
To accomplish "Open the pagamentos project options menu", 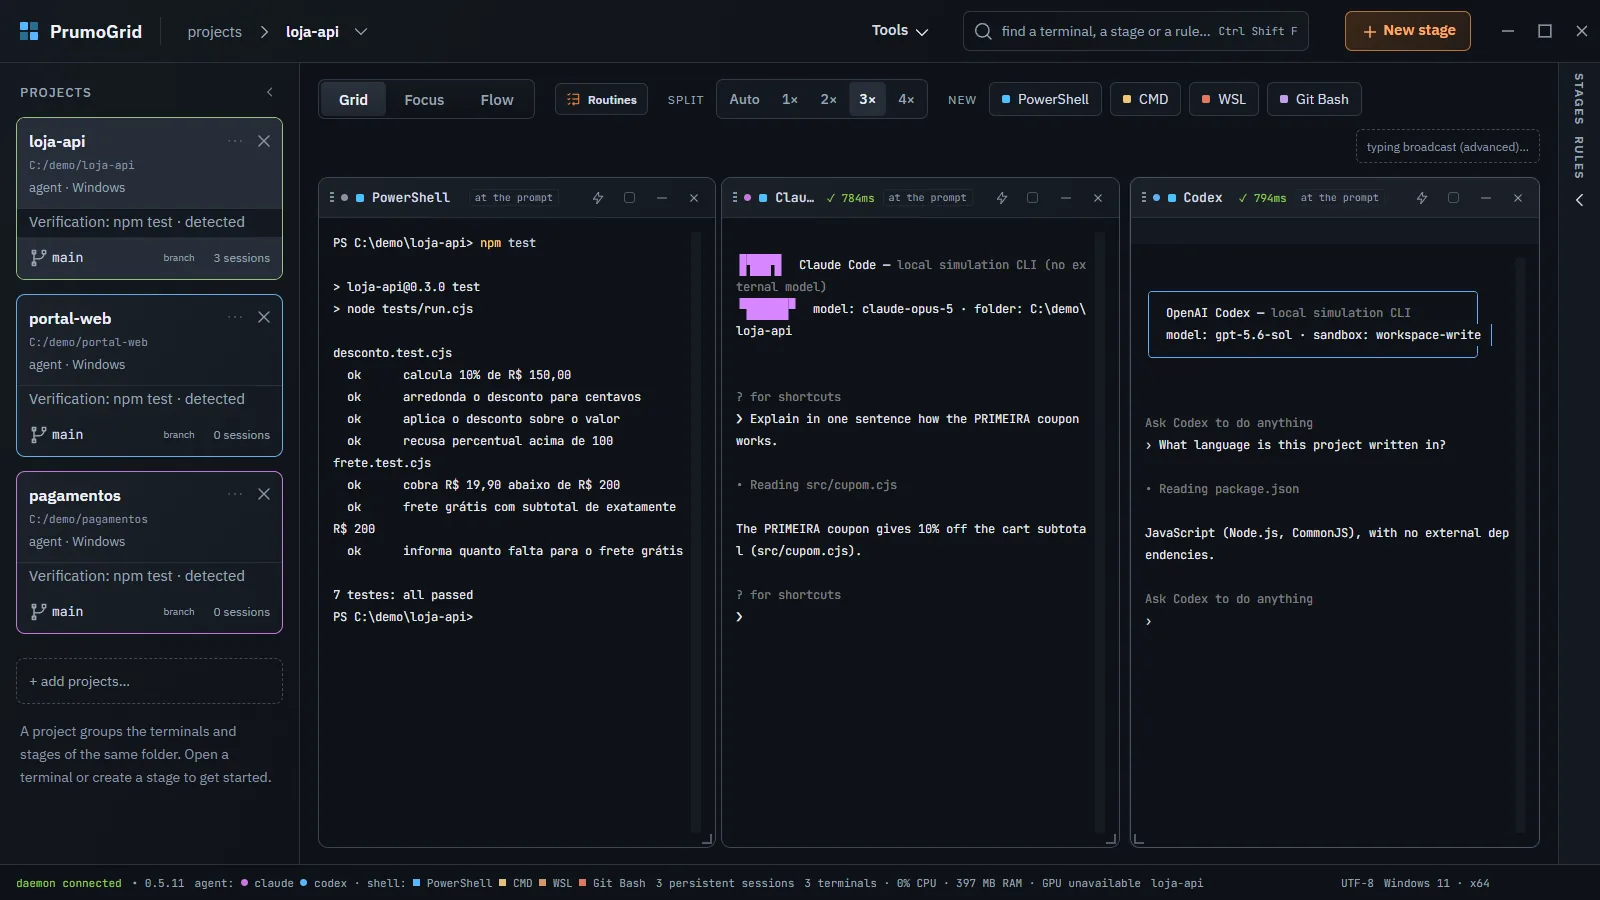I will click(235, 495).
